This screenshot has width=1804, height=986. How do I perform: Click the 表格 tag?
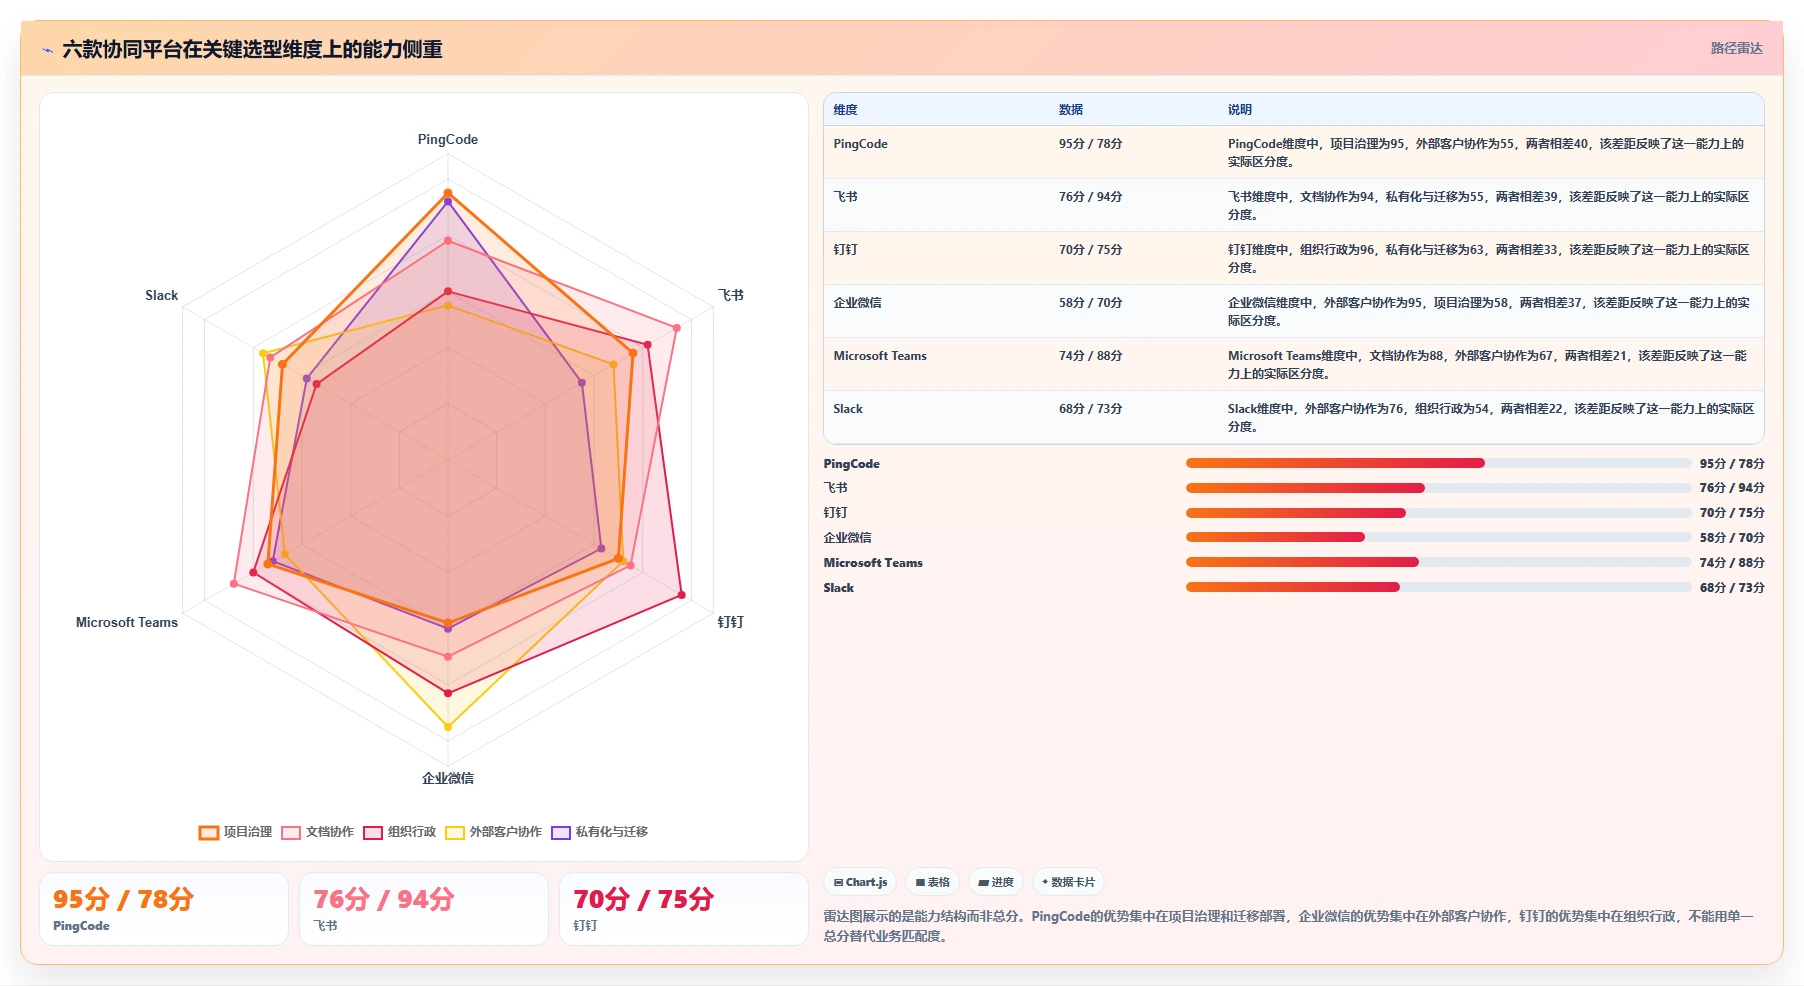932,882
